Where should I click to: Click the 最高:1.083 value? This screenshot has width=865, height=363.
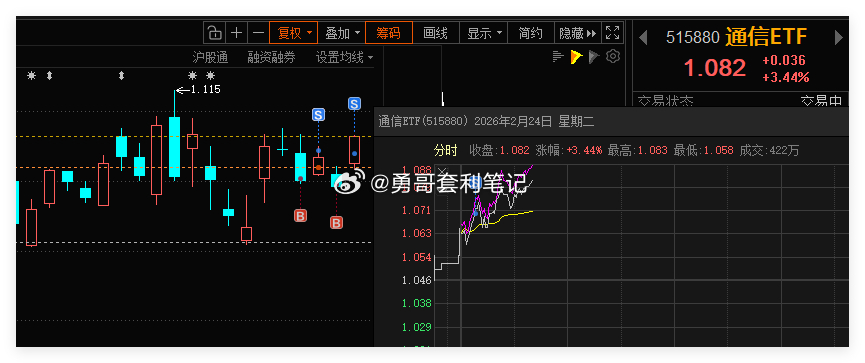click(637, 150)
